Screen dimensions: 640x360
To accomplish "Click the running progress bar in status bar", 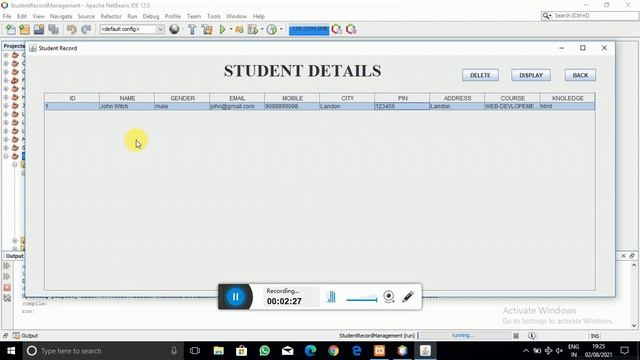I will [x=463, y=336].
